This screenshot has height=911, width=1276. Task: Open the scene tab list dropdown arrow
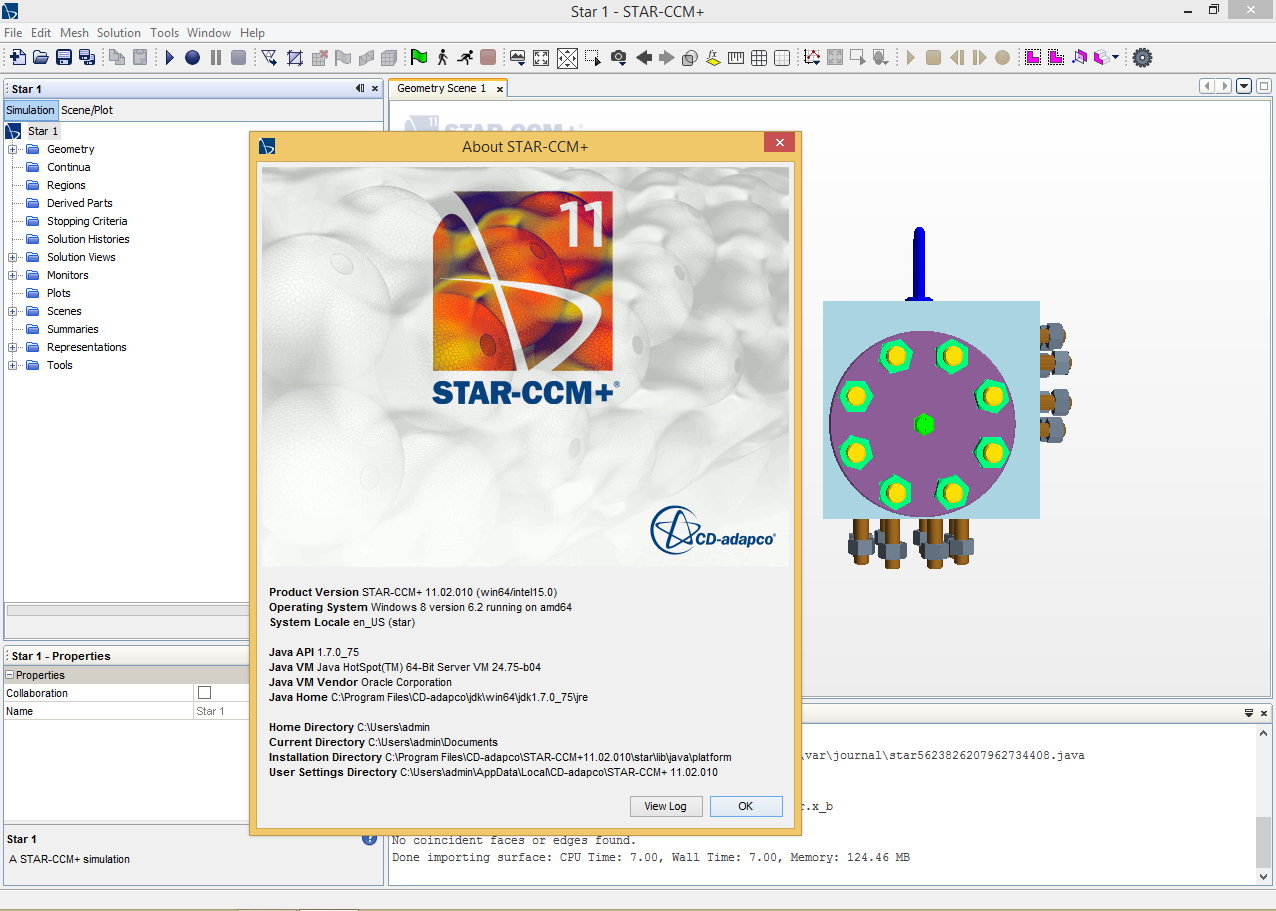tap(1244, 87)
